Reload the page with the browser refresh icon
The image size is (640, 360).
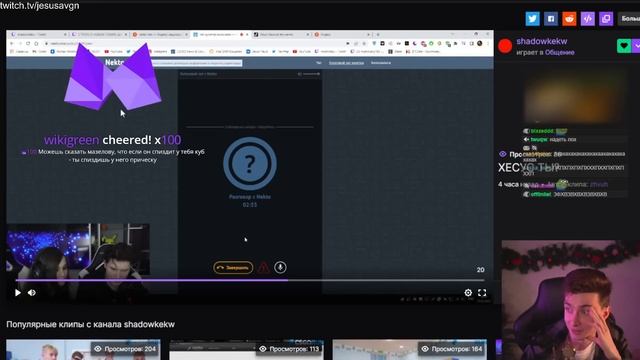tap(28, 43)
